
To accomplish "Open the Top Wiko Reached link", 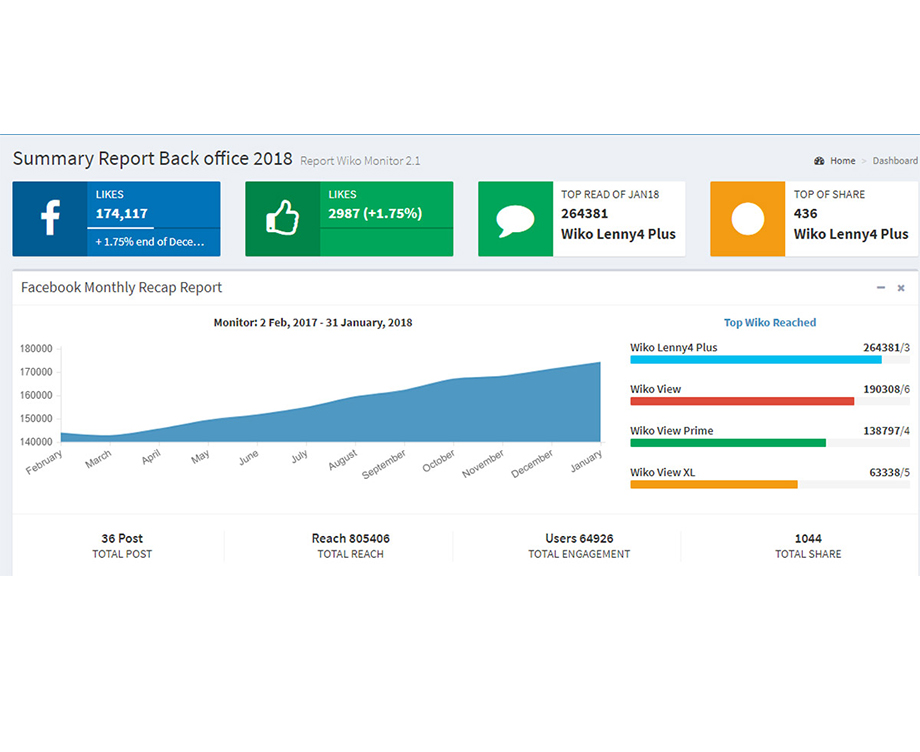I will [770, 323].
